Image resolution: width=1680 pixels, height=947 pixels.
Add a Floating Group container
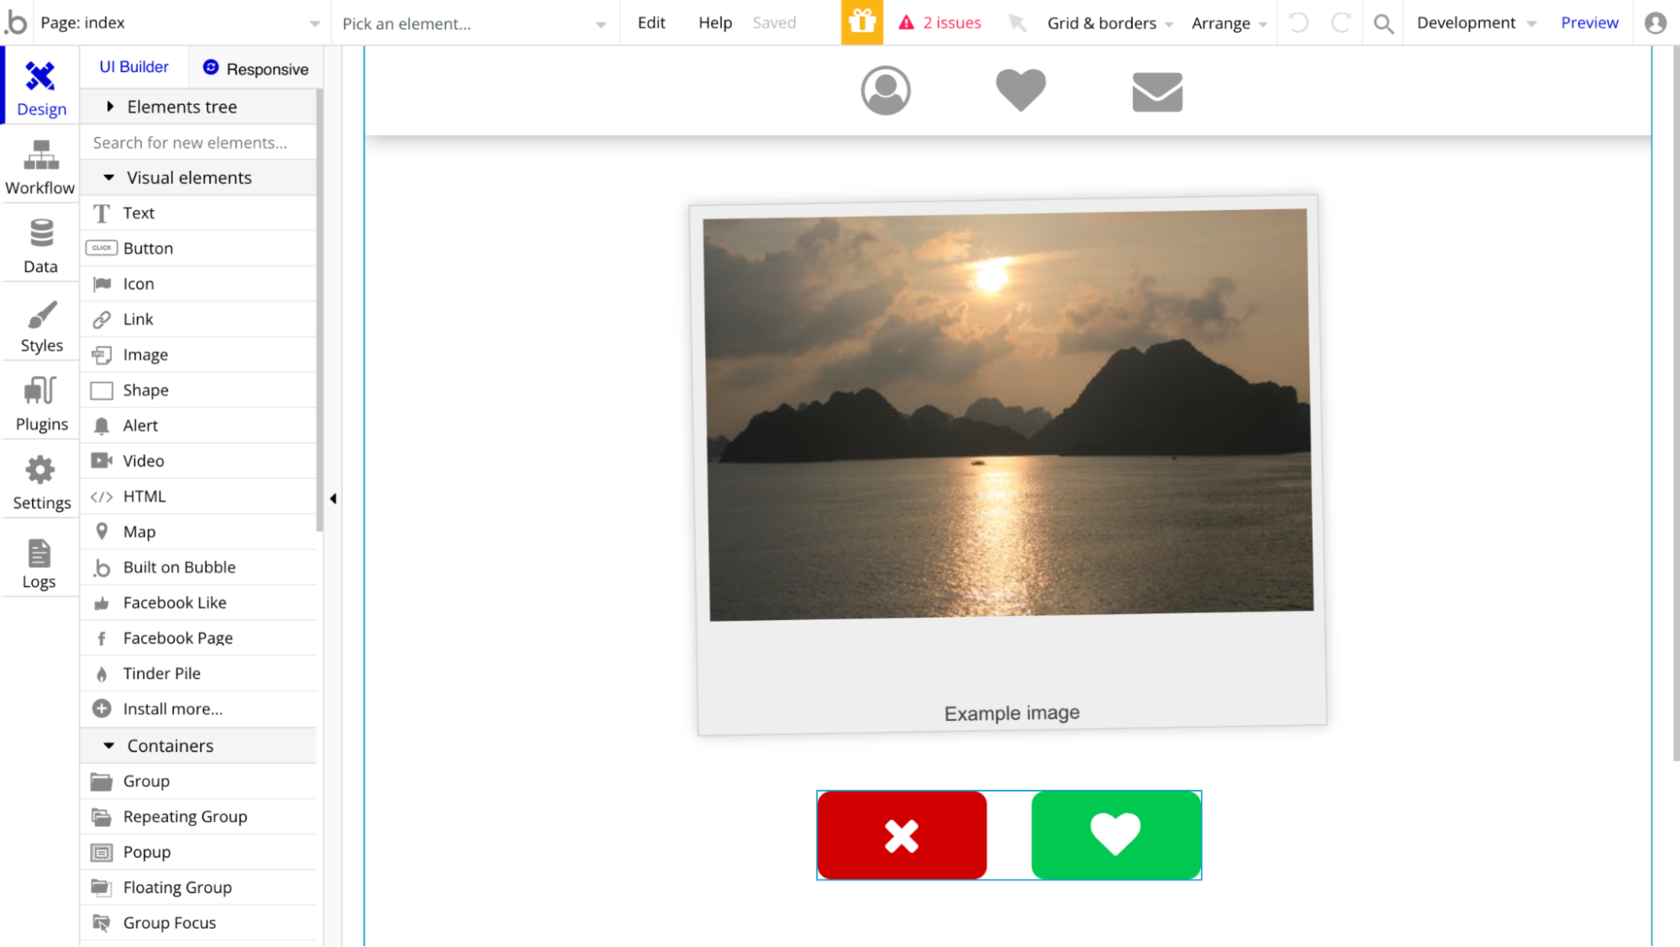pos(199,888)
